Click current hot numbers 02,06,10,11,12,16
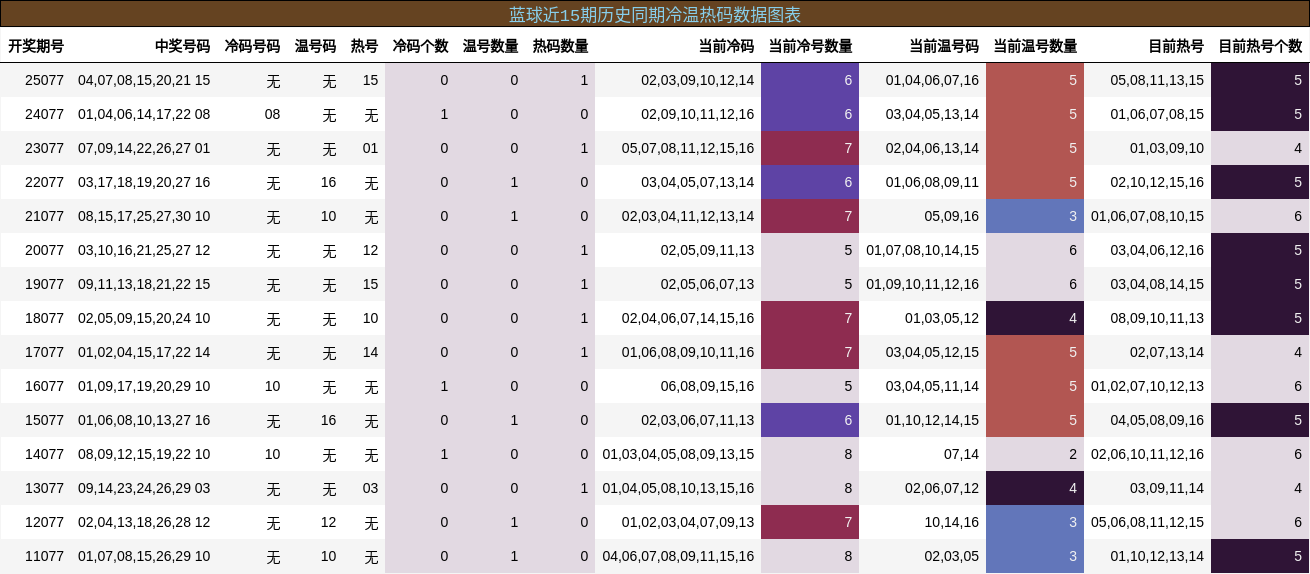The height and width of the screenshot is (574, 1310). pos(1148,454)
